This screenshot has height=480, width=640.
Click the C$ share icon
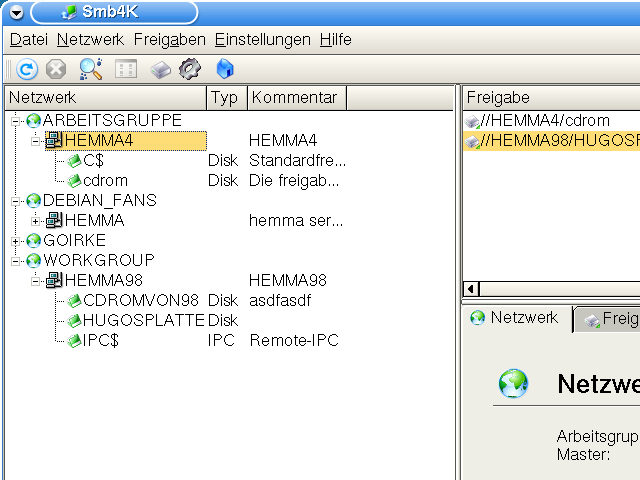tap(74, 161)
